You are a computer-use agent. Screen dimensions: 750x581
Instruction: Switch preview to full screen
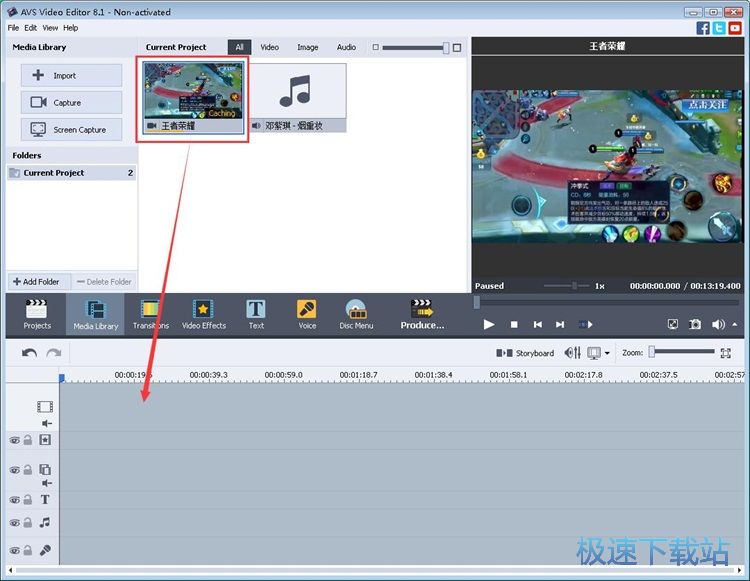coord(673,325)
